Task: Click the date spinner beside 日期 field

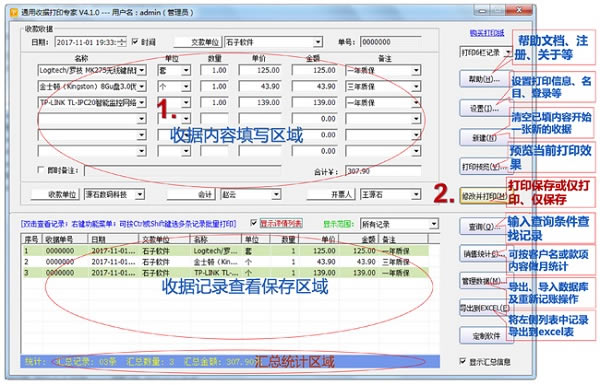Action: pyautogui.click(x=122, y=42)
